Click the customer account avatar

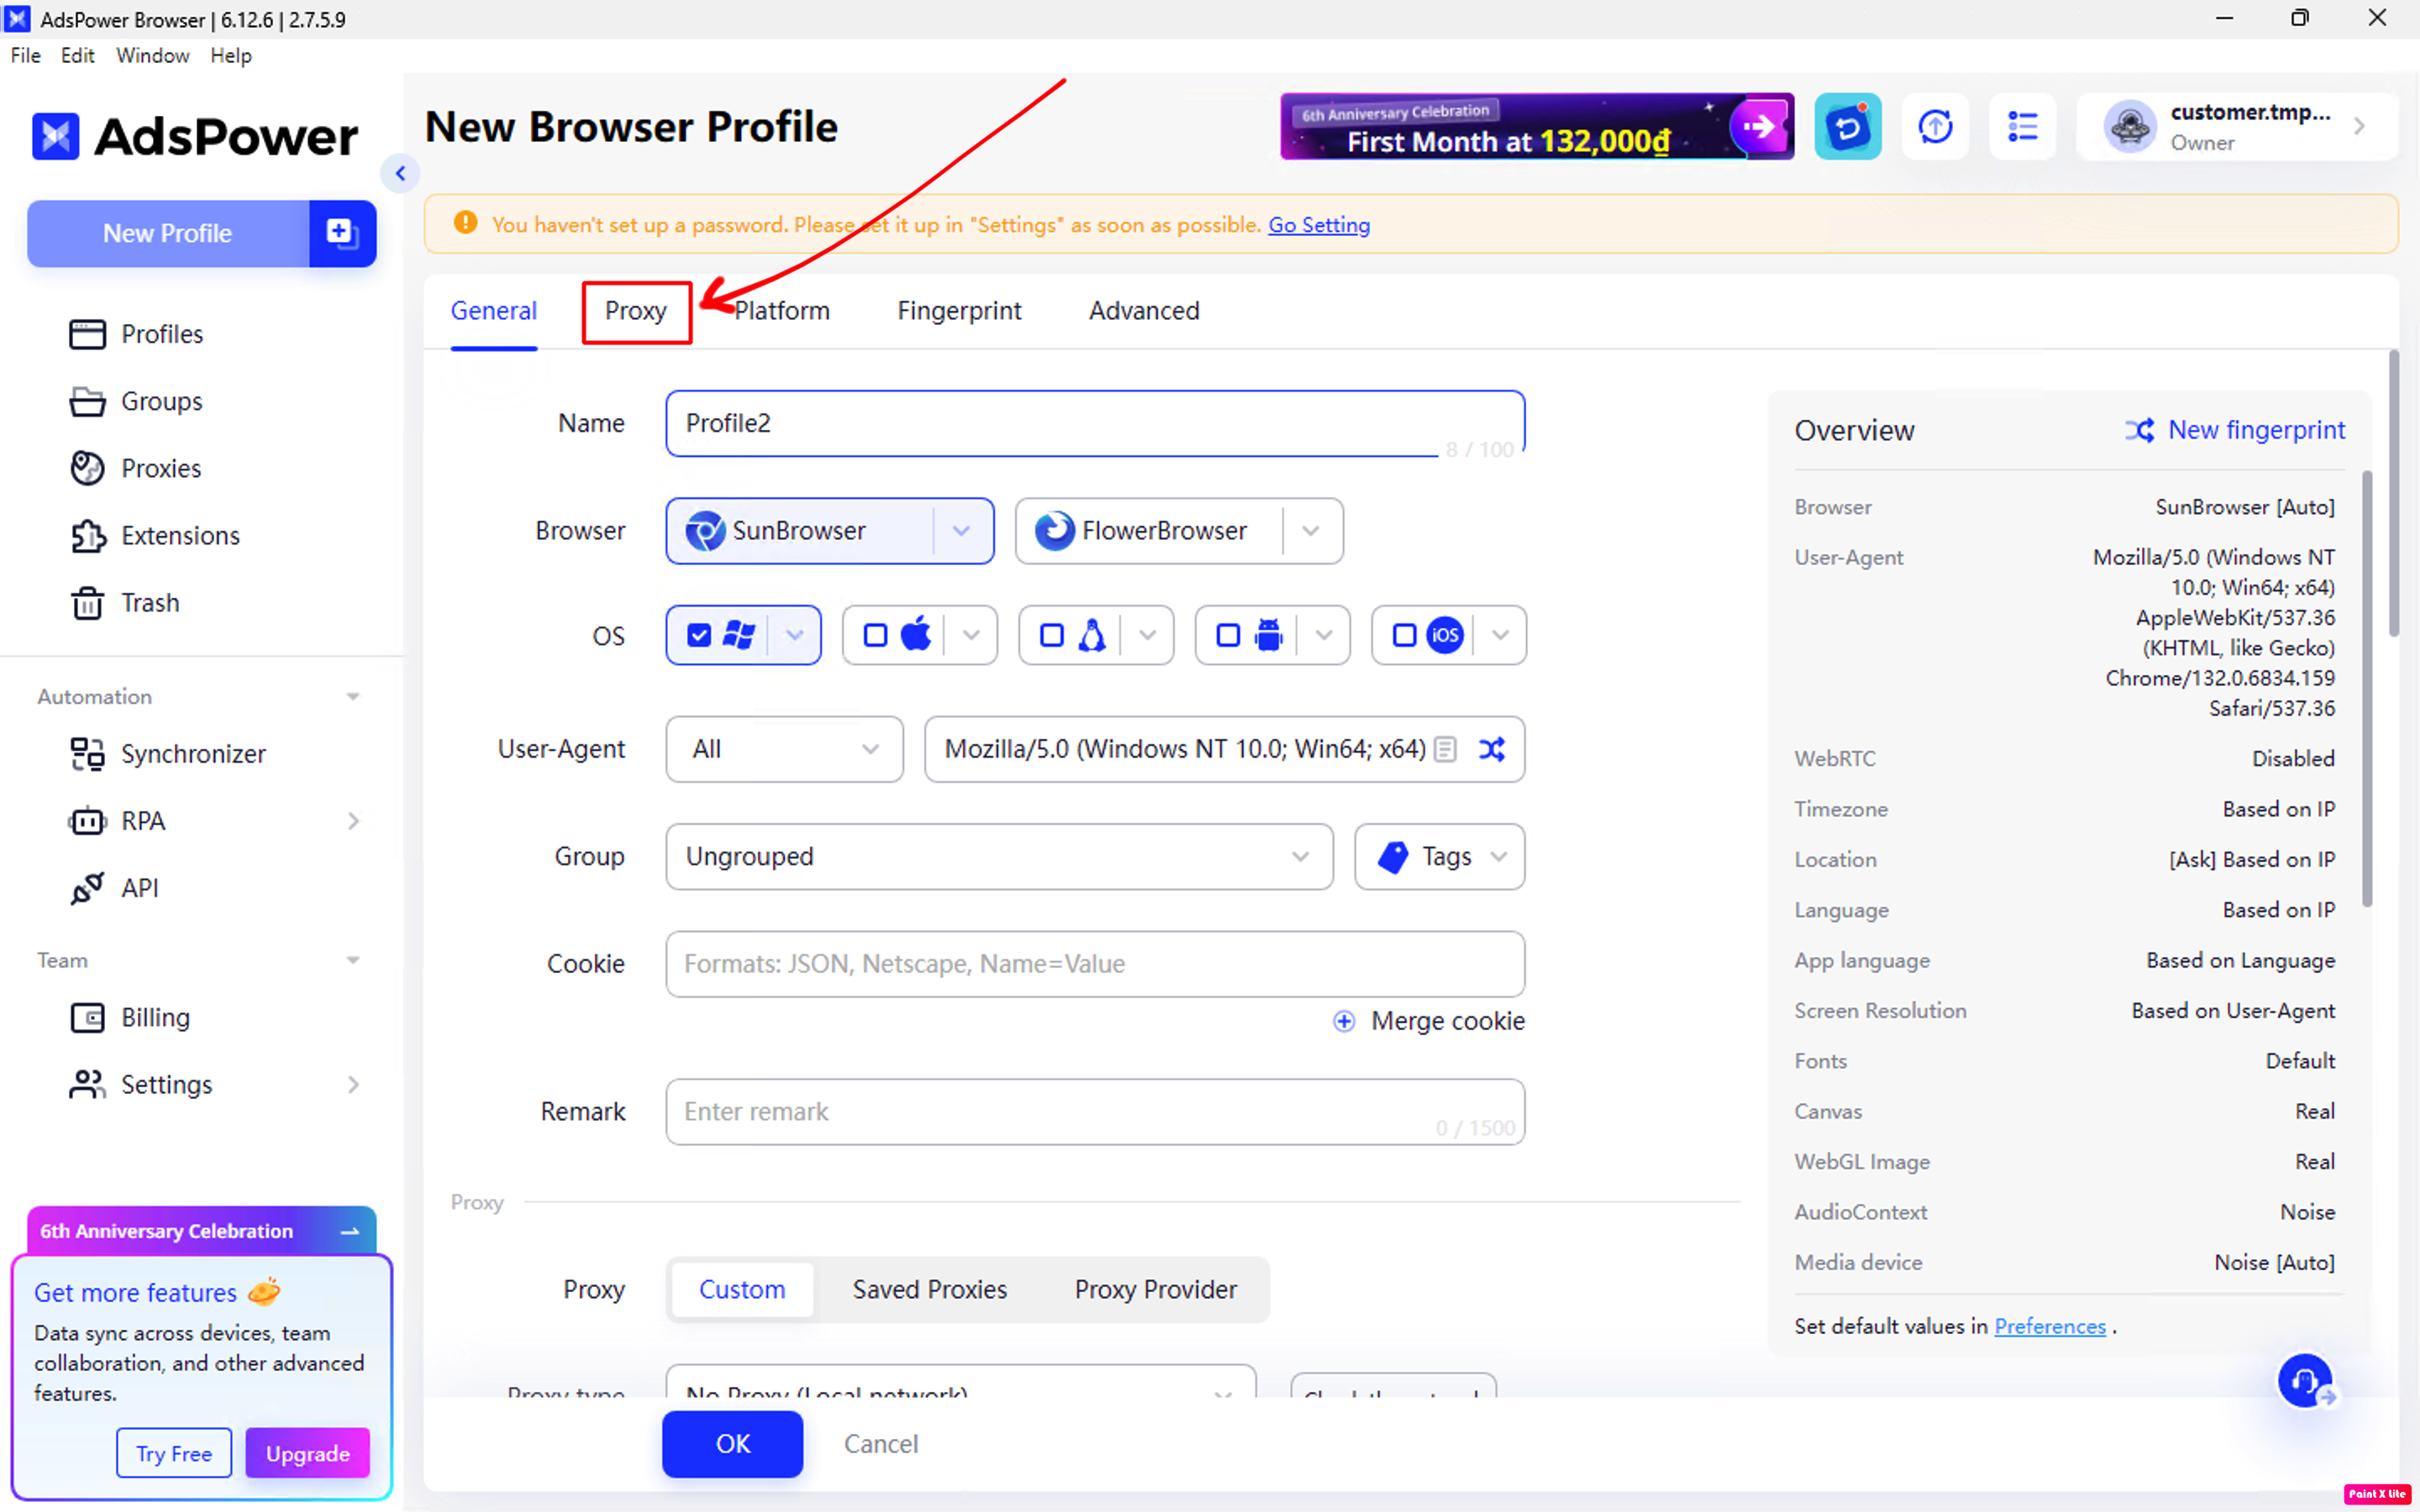coord(2130,127)
